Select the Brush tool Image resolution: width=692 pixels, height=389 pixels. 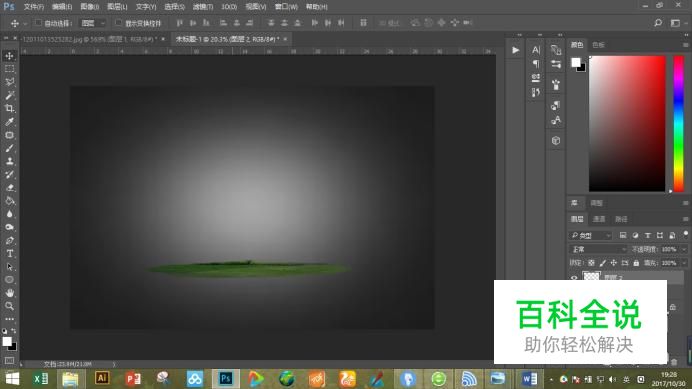(9, 148)
